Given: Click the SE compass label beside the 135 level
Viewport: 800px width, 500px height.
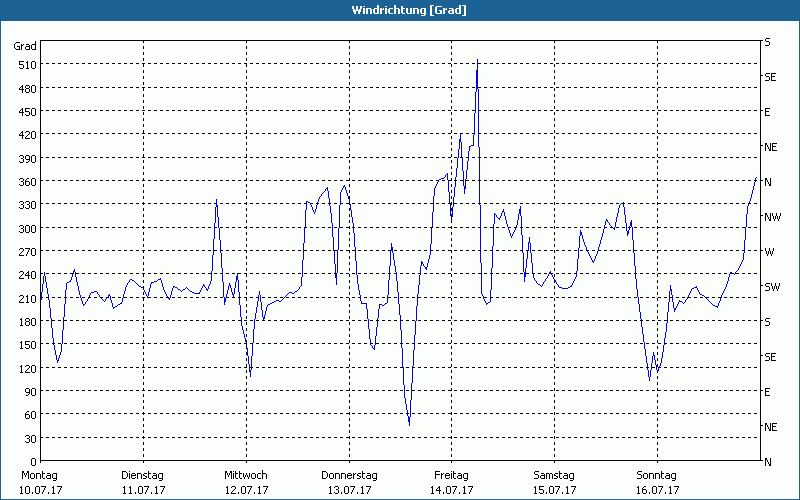Looking at the screenshot, I should [770, 357].
